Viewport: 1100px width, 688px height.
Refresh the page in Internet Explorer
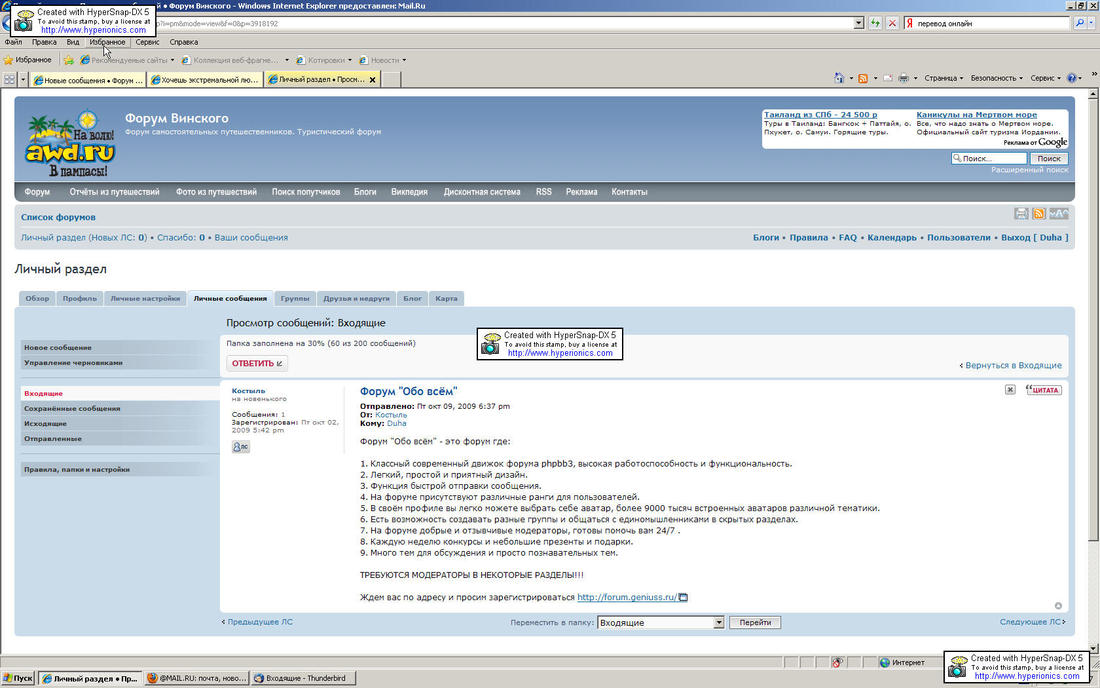(x=876, y=23)
